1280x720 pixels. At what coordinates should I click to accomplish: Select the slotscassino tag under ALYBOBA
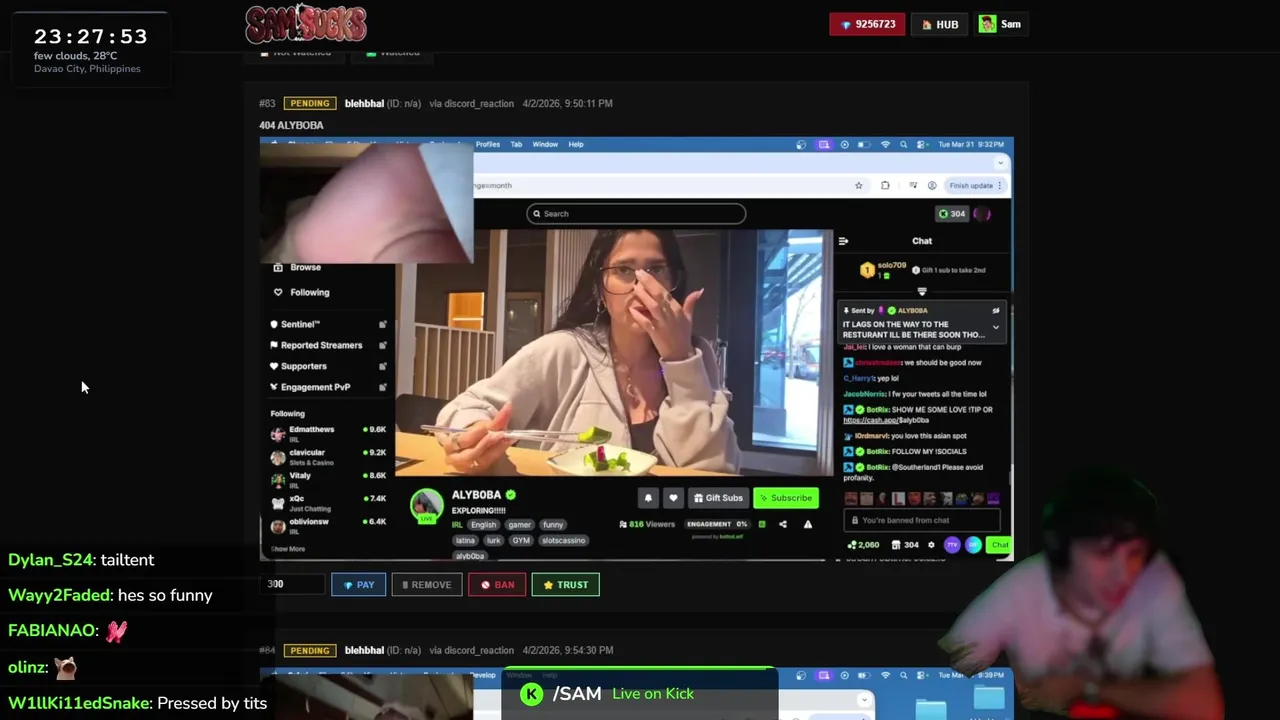[564, 540]
